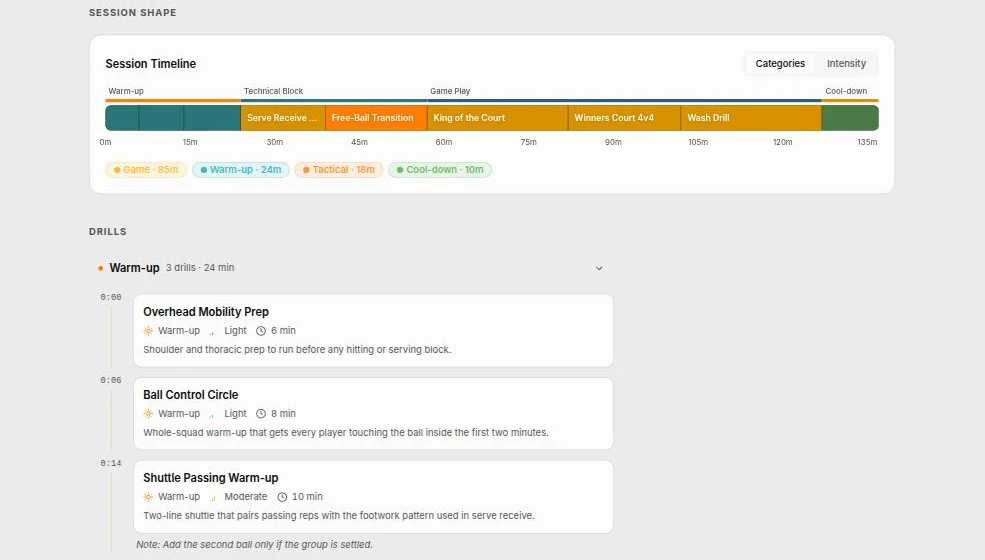Click the 0:14 timestamp
985x560 pixels.
(111, 463)
